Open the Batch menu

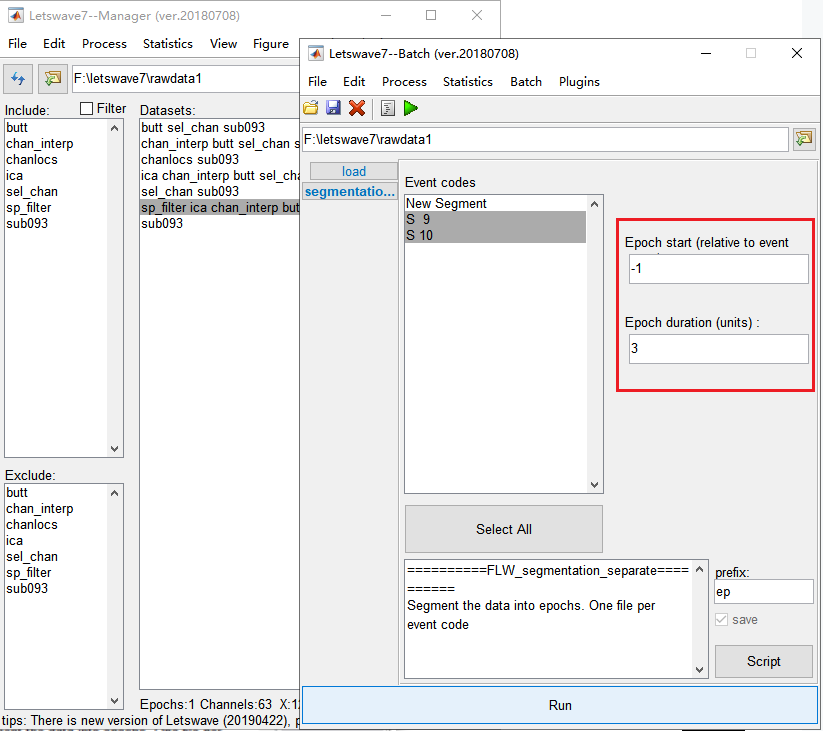tap(525, 82)
